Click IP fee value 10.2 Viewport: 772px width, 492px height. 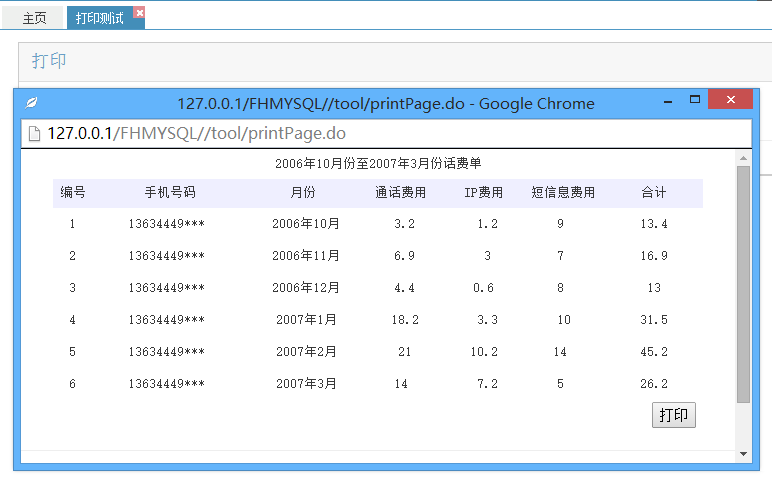pos(484,352)
